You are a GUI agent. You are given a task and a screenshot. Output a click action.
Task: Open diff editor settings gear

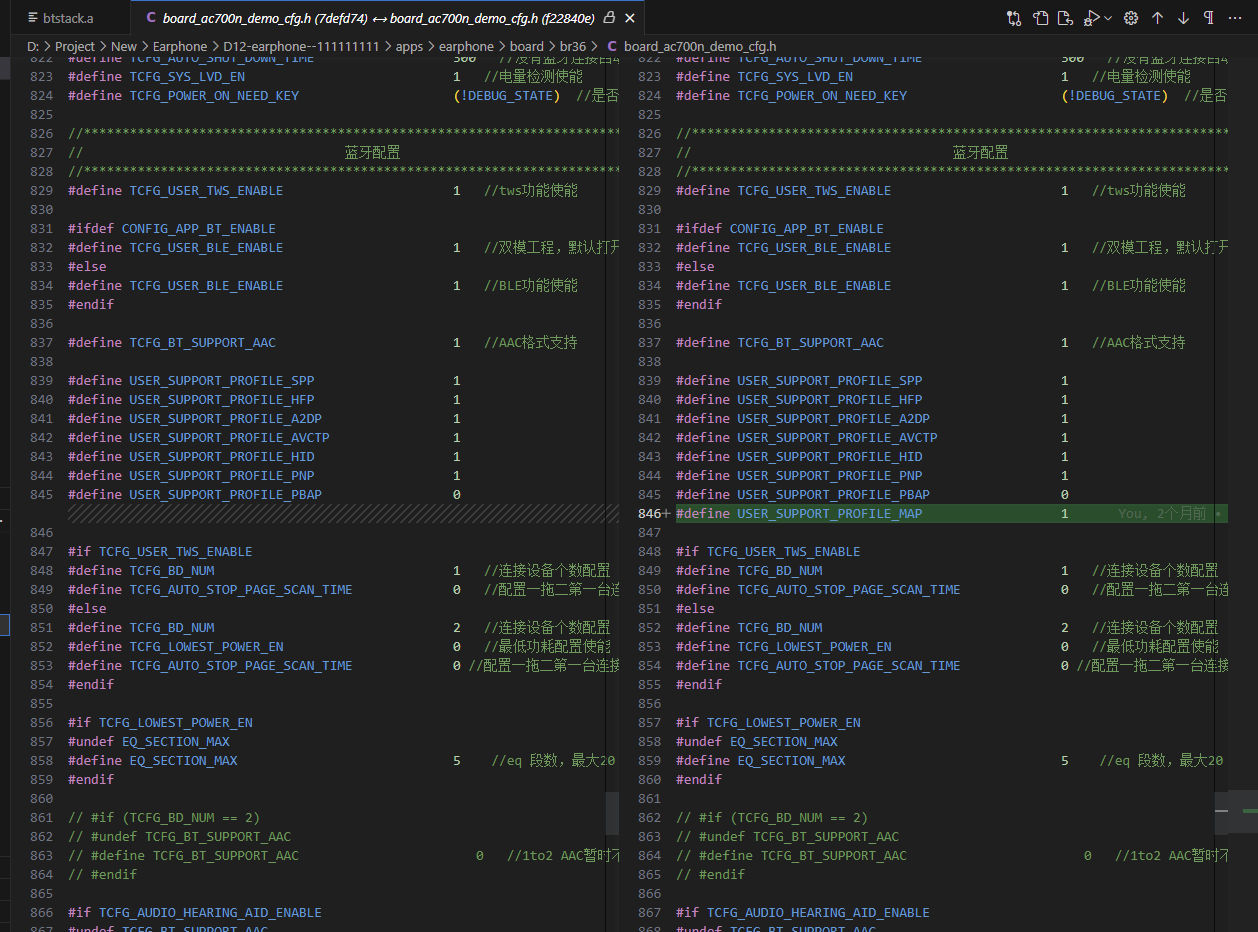point(1131,18)
